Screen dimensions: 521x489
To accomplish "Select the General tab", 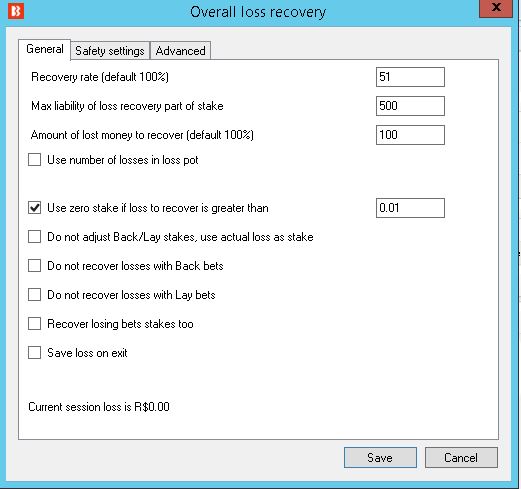I will click(45, 49).
